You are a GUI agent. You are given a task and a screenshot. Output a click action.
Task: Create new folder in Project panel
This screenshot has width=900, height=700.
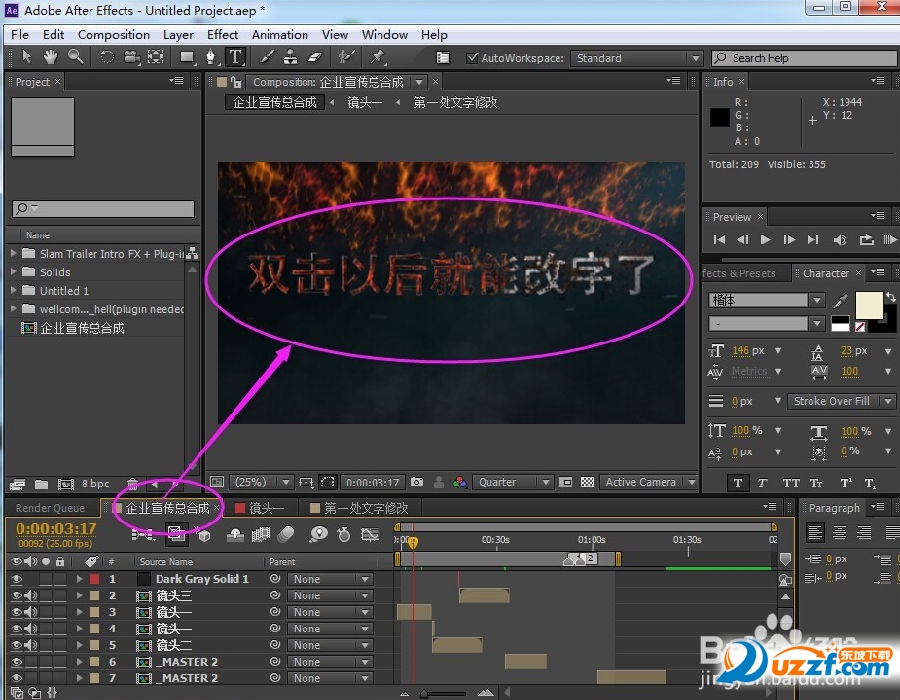point(41,484)
